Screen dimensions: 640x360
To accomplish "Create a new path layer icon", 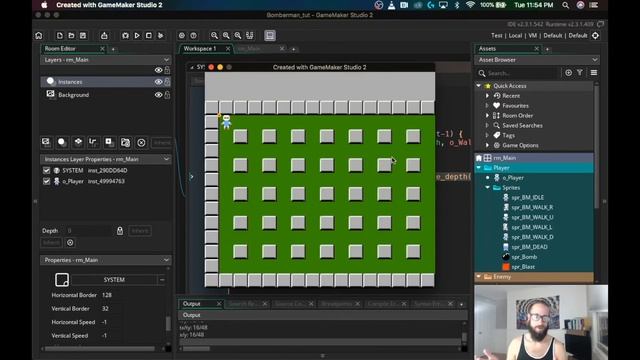I will [x=93, y=142].
